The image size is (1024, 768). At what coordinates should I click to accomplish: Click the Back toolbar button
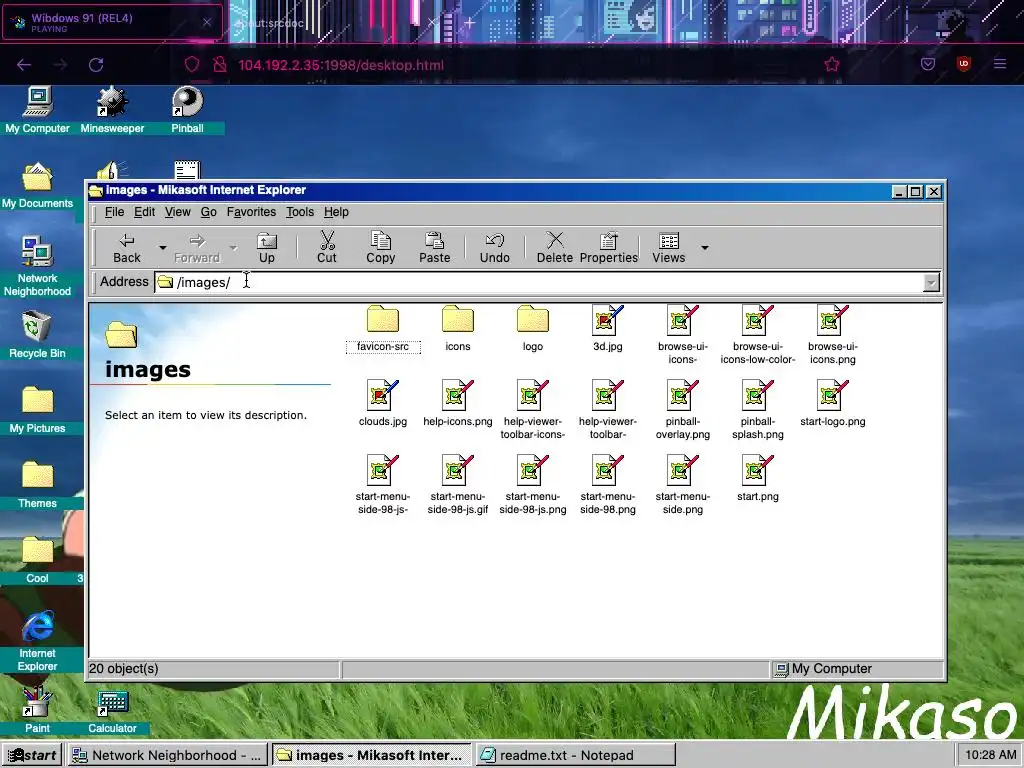point(127,248)
